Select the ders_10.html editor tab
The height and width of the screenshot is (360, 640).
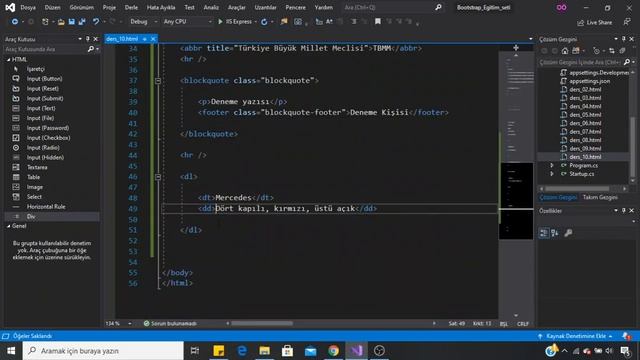[122, 39]
